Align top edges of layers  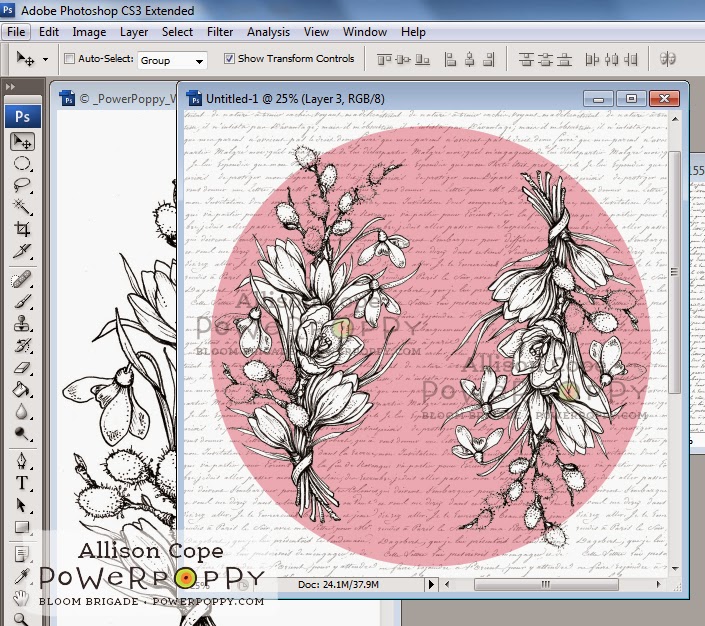click(384, 59)
